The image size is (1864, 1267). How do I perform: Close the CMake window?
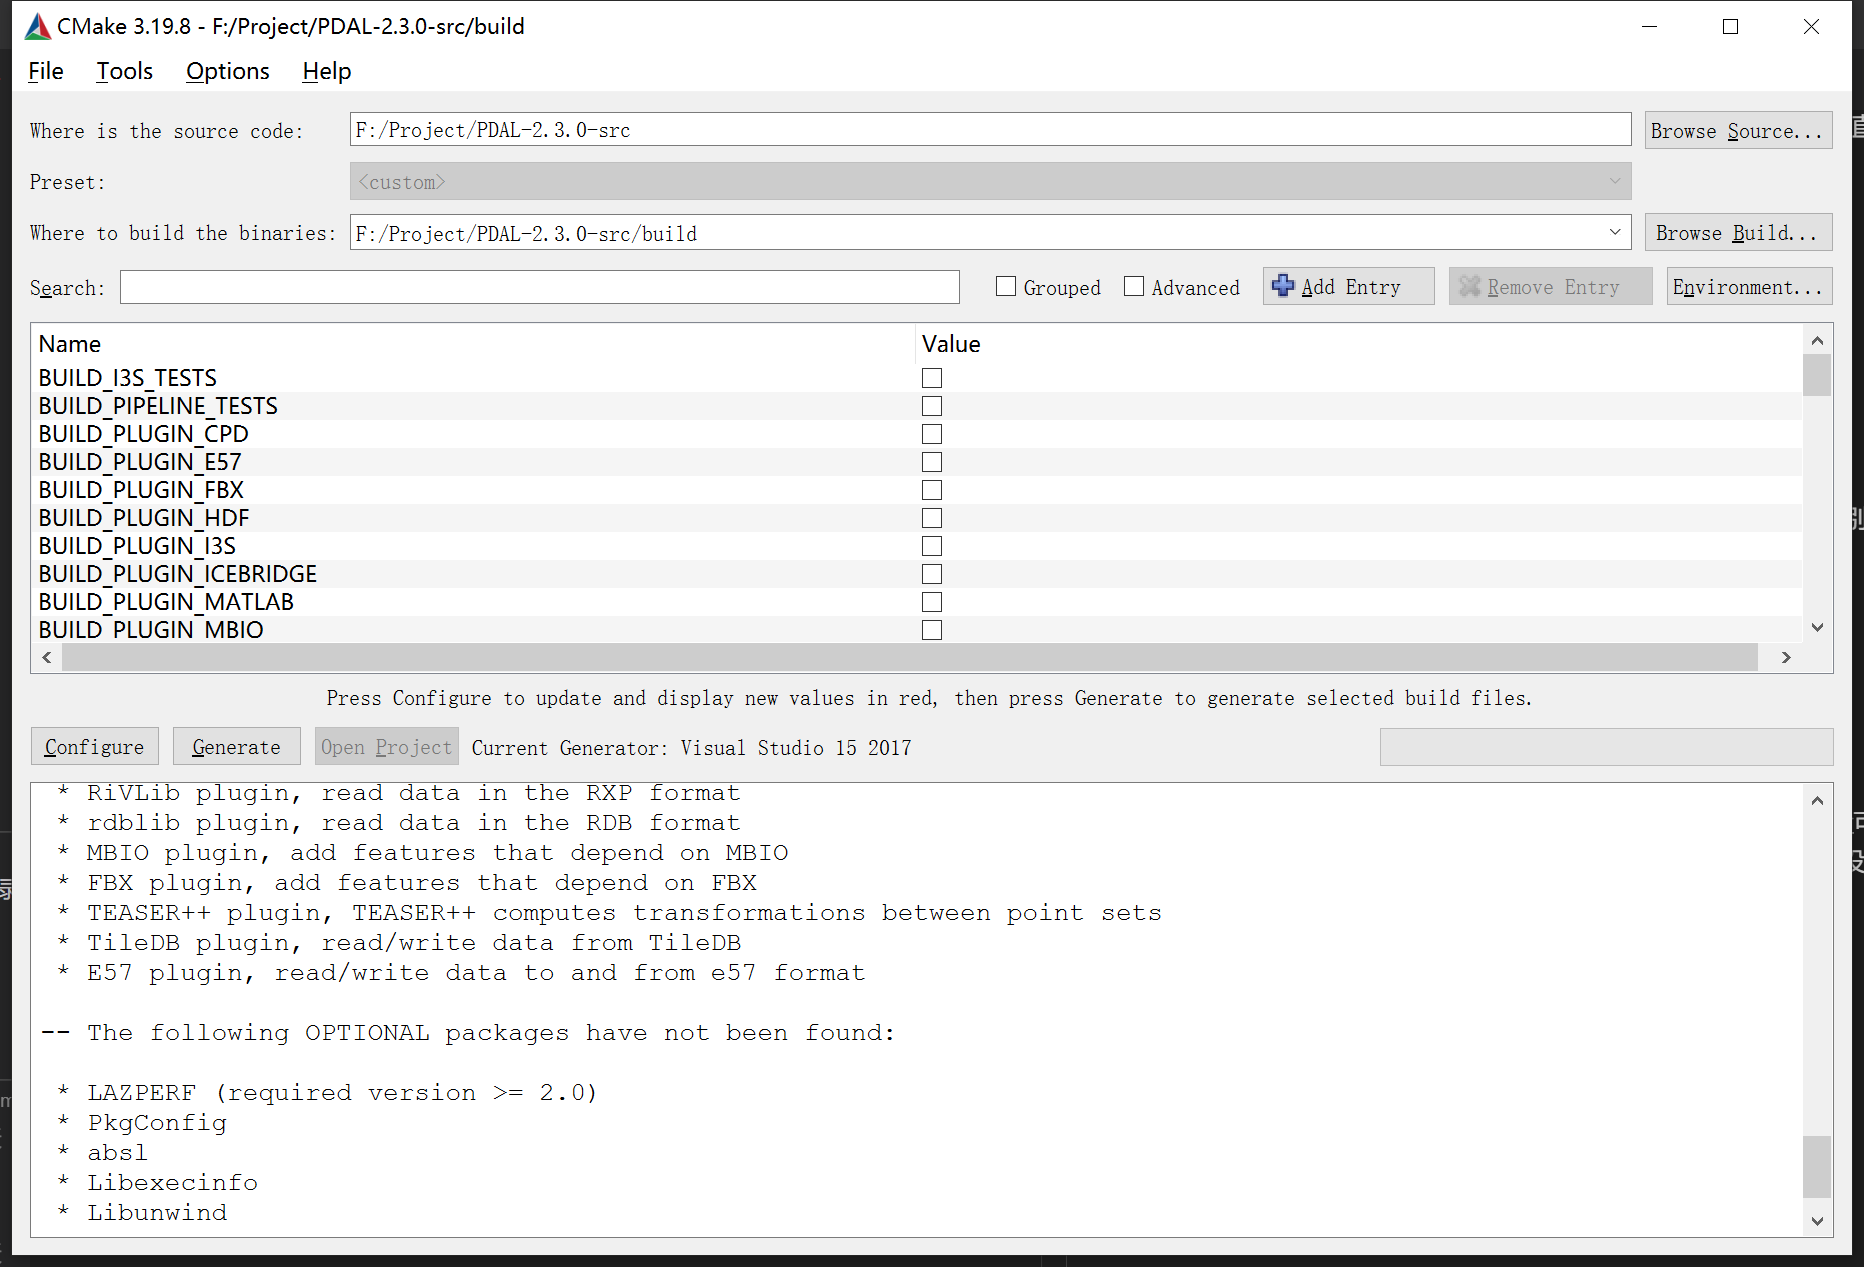pos(1811,27)
